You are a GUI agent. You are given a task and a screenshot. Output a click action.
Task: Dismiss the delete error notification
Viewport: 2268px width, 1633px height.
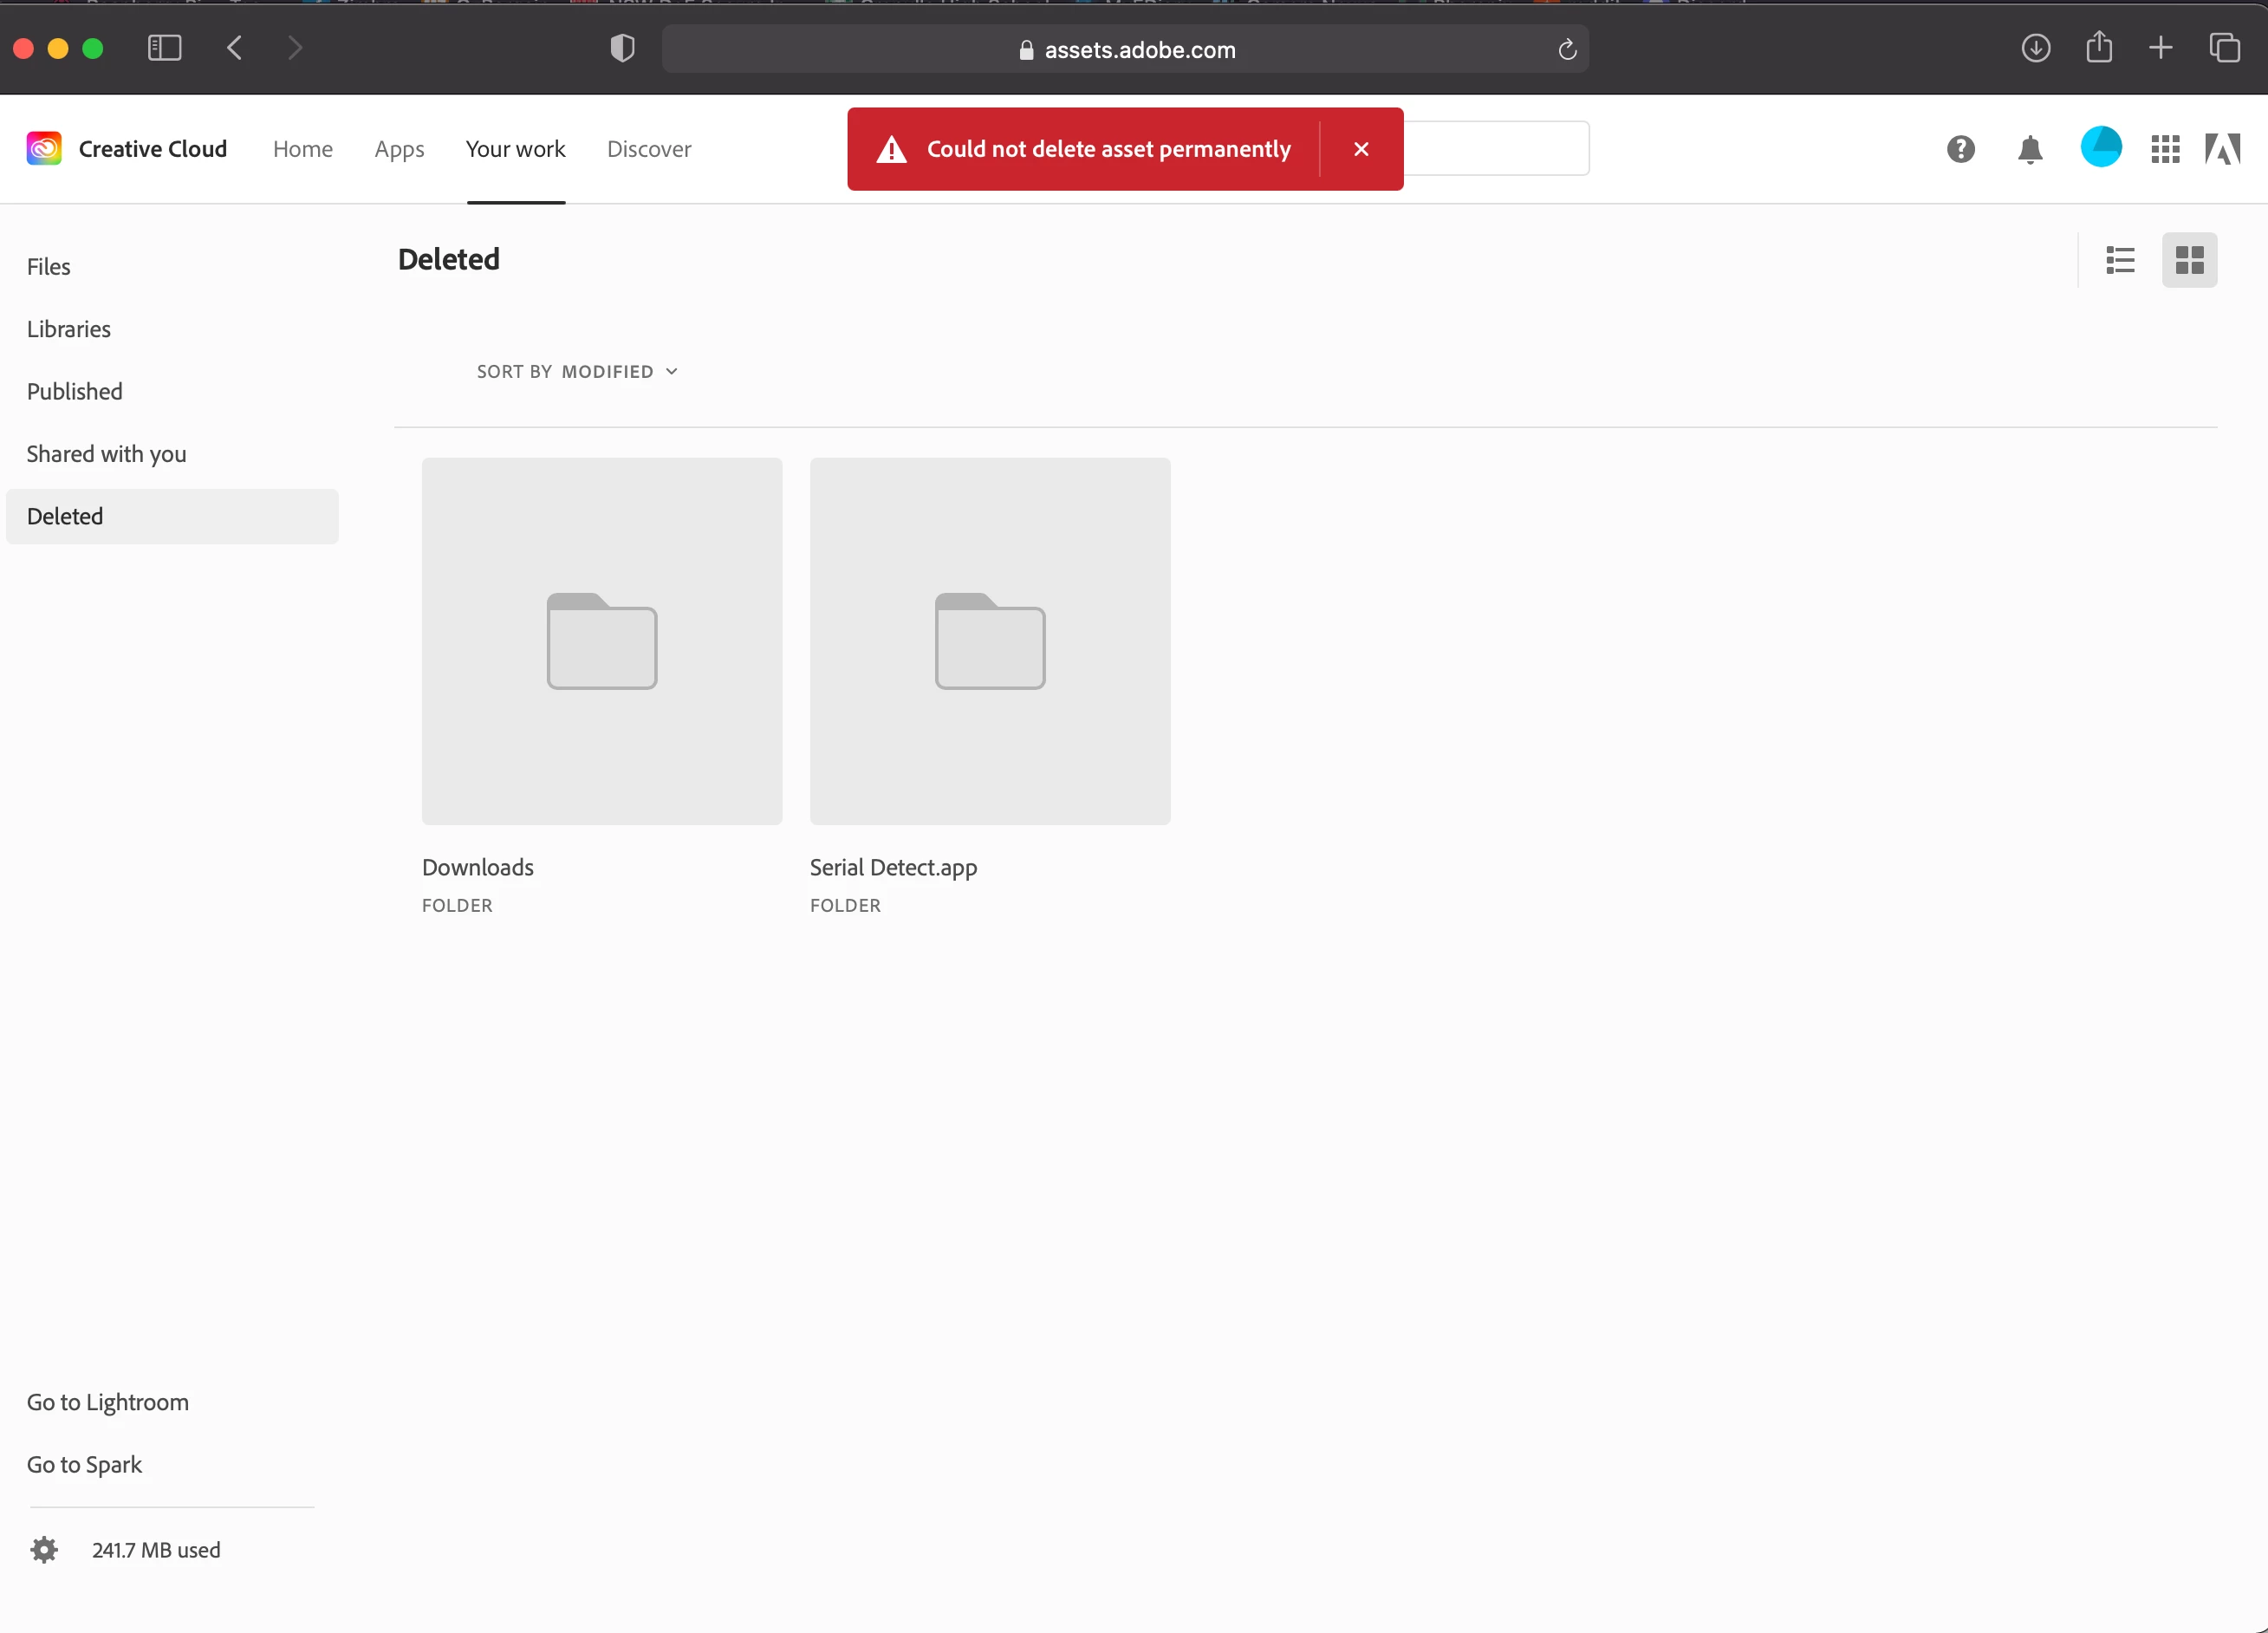[x=1361, y=149]
